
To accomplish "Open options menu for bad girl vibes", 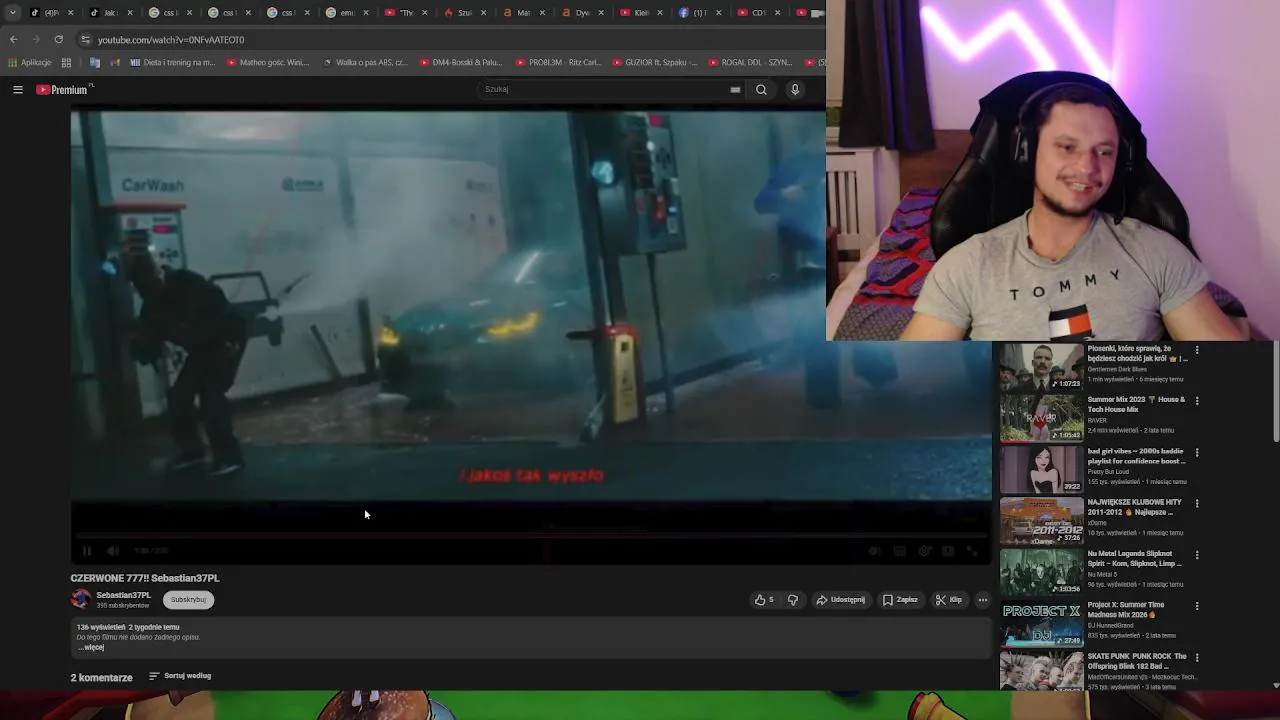I will [1197, 452].
